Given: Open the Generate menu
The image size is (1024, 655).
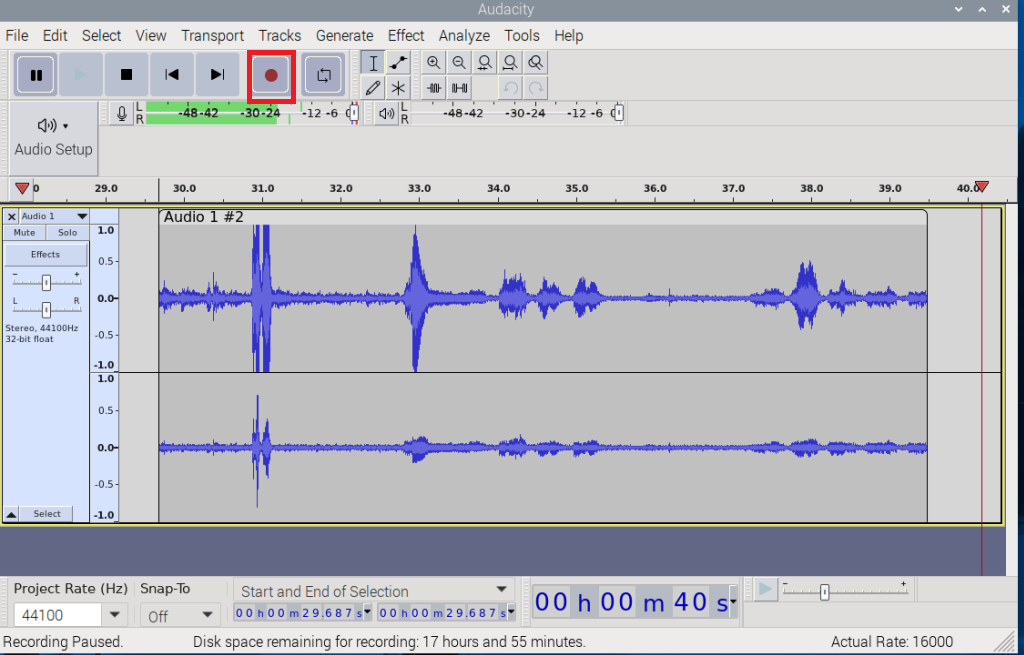Looking at the screenshot, I should [x=344, y=36].
